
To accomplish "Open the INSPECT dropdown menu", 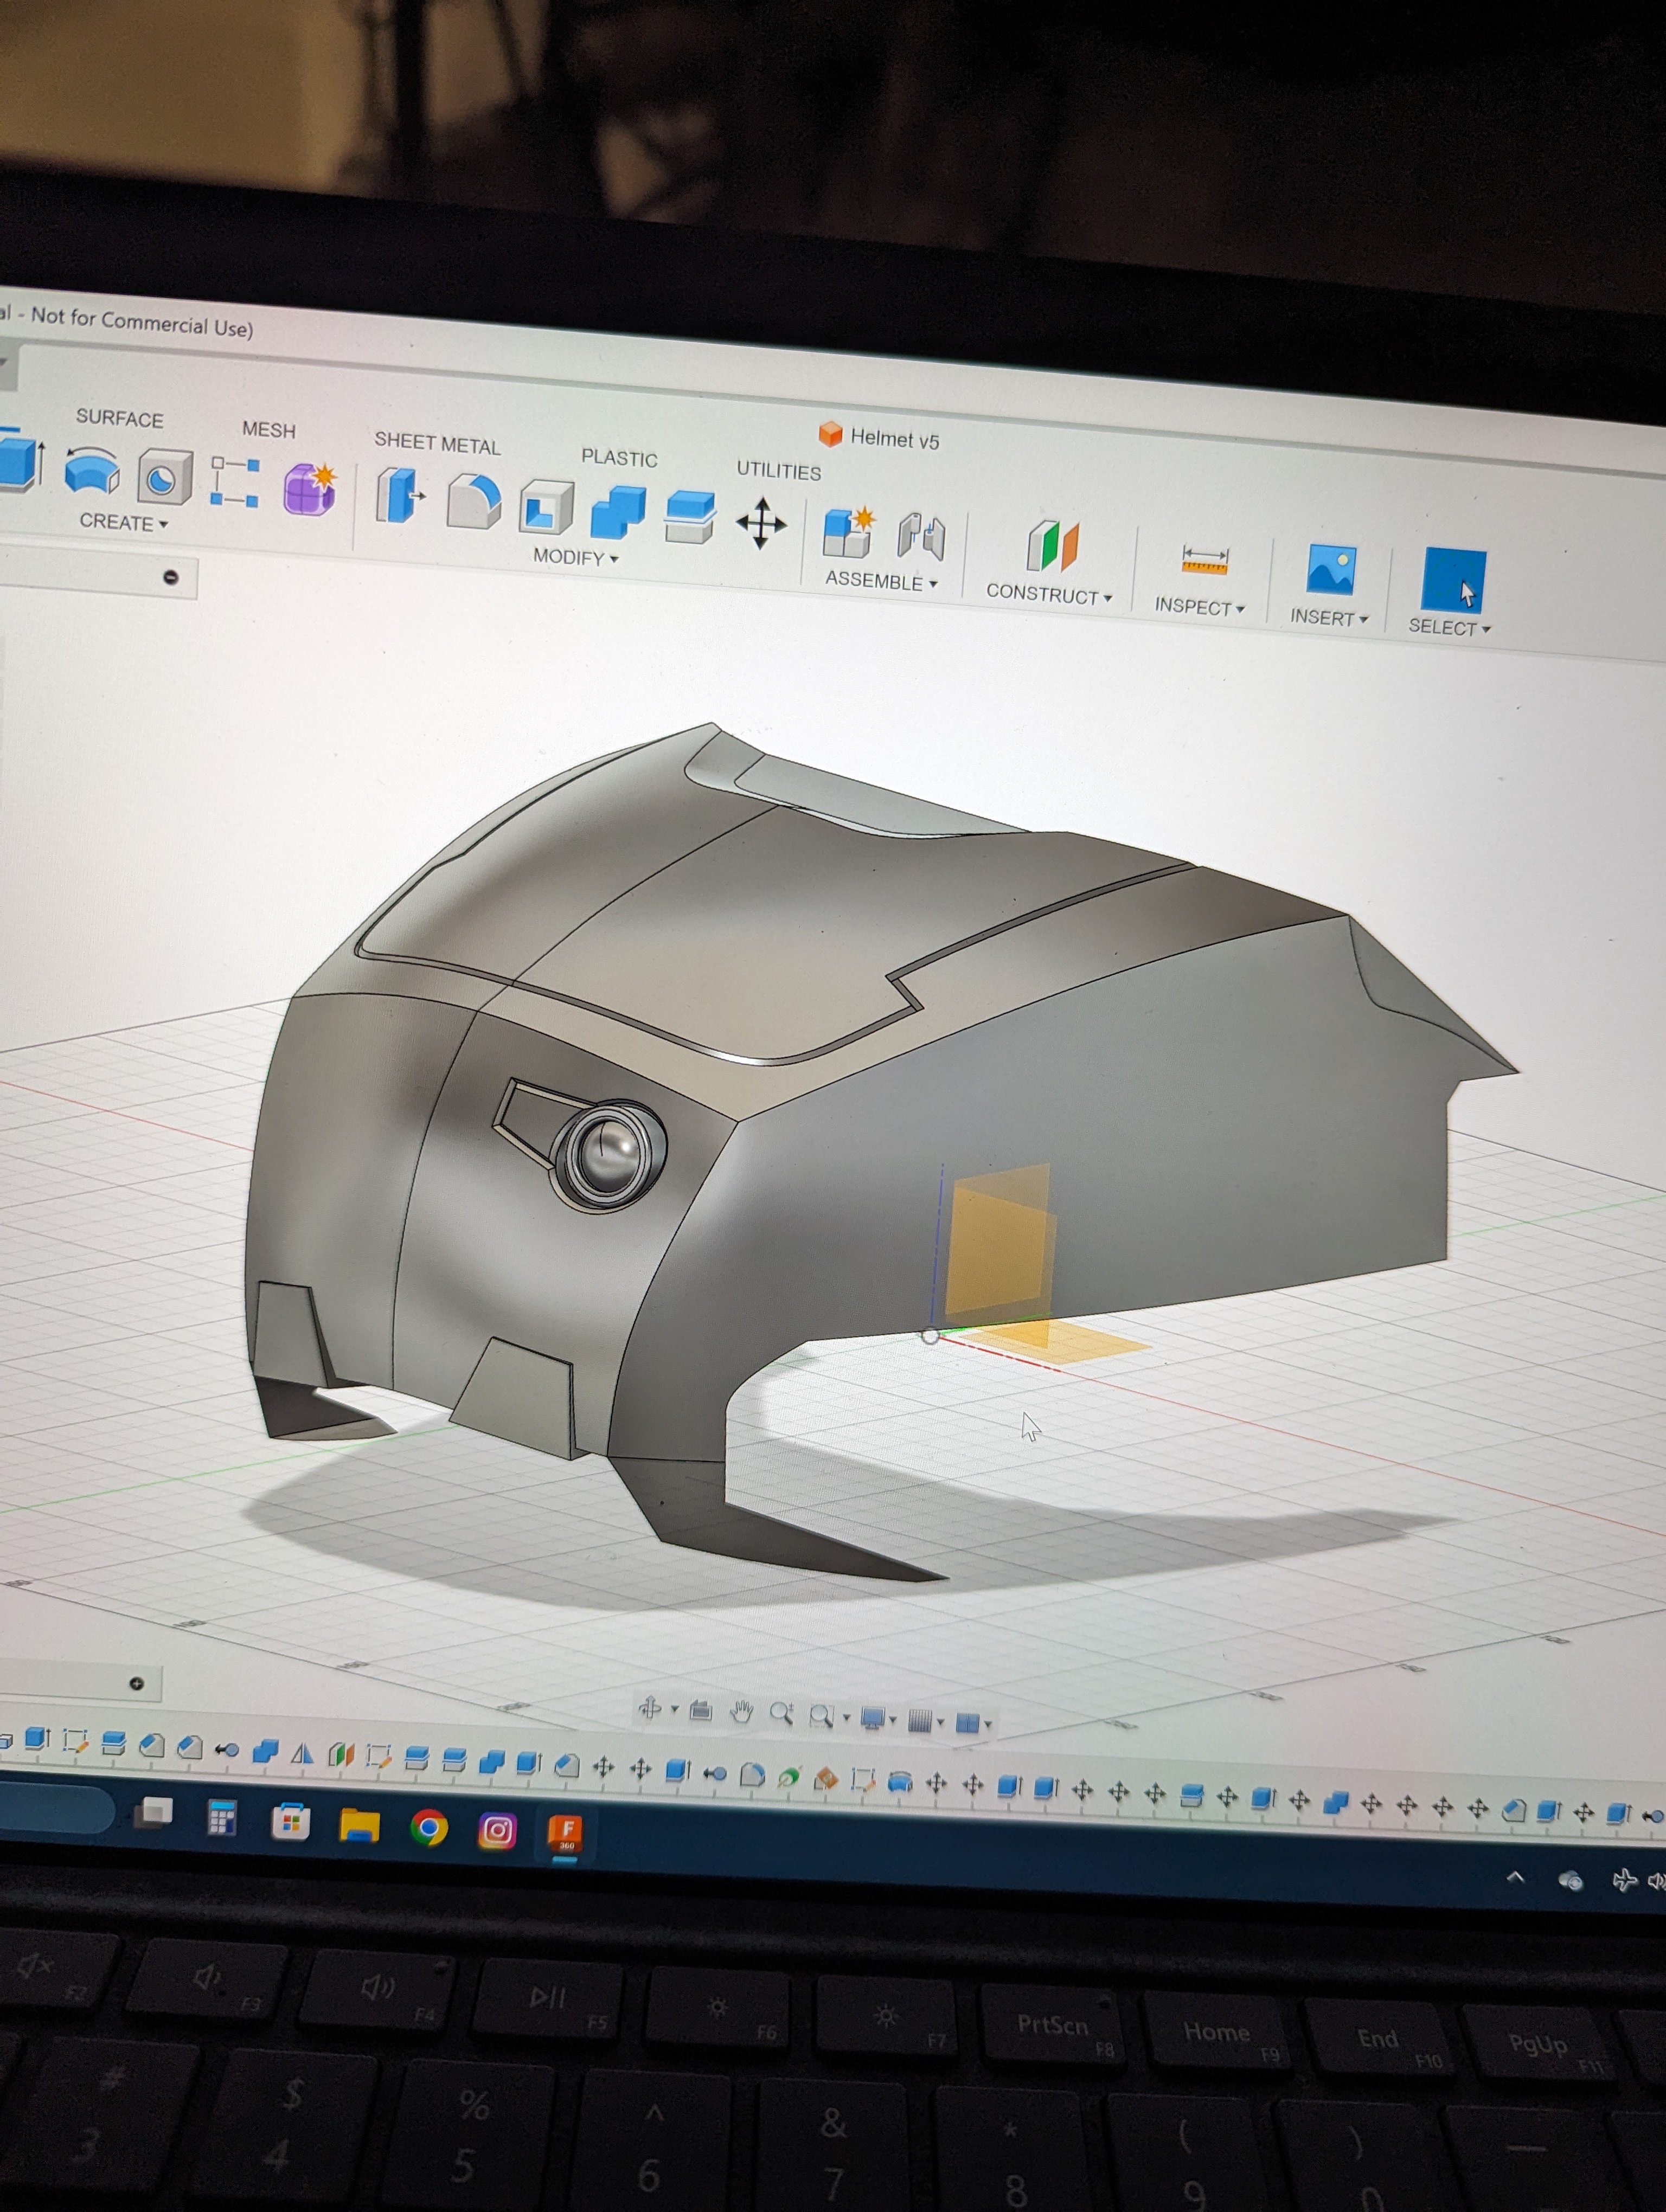I will coord(1199,607).
